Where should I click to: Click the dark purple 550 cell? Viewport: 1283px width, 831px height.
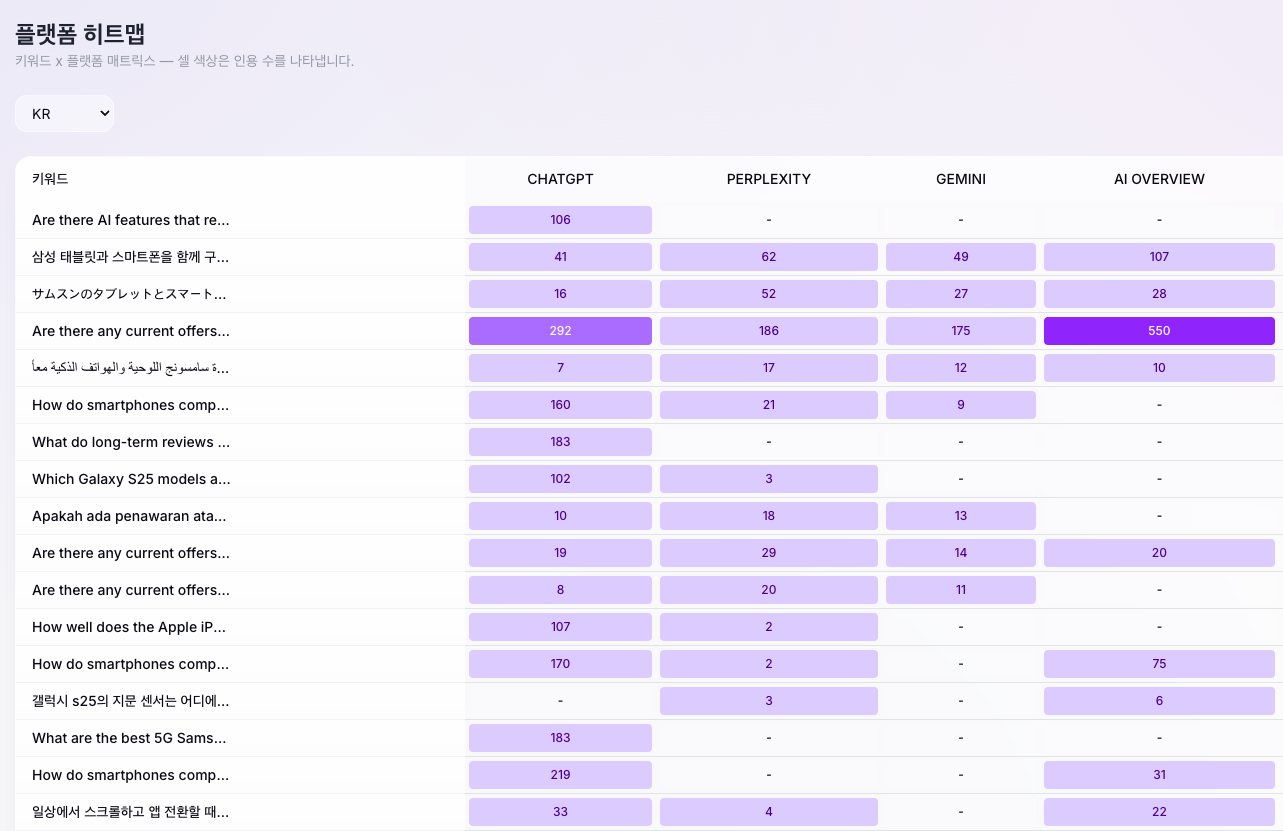pos(1159,331)
